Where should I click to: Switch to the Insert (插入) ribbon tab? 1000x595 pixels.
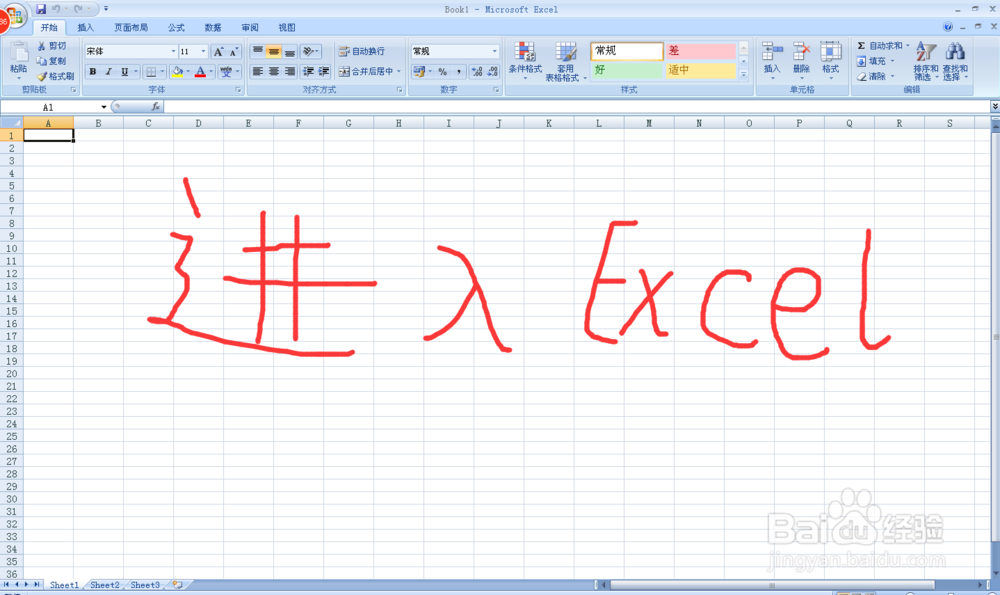click(x=85, y=27)
